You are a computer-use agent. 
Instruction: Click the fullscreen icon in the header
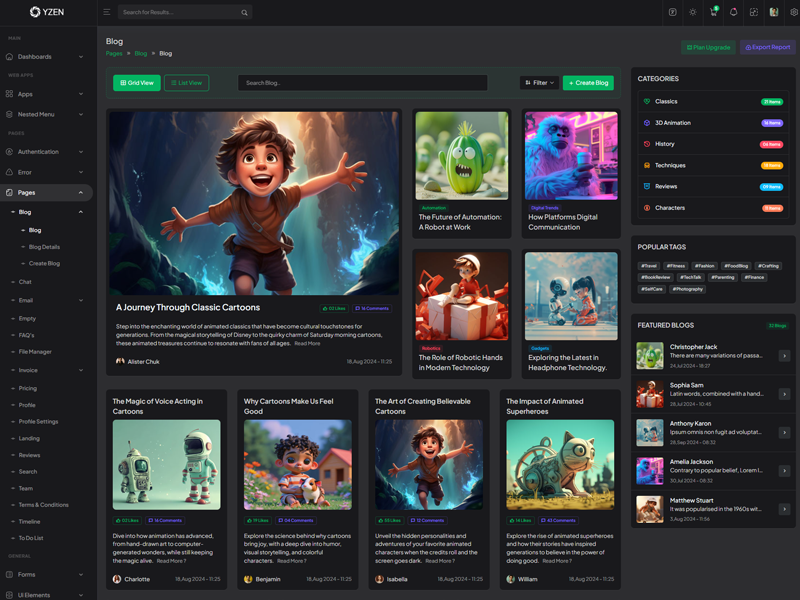753,12
